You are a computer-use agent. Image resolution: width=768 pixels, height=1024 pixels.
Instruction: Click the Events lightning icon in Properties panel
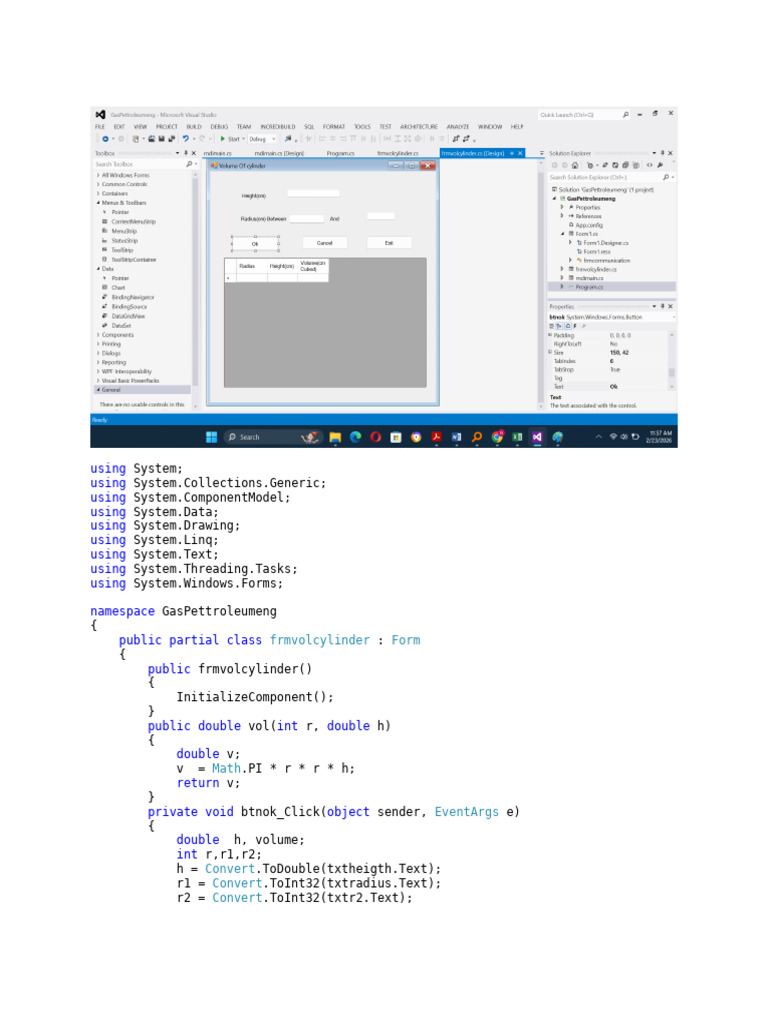[x=575, y=326]
